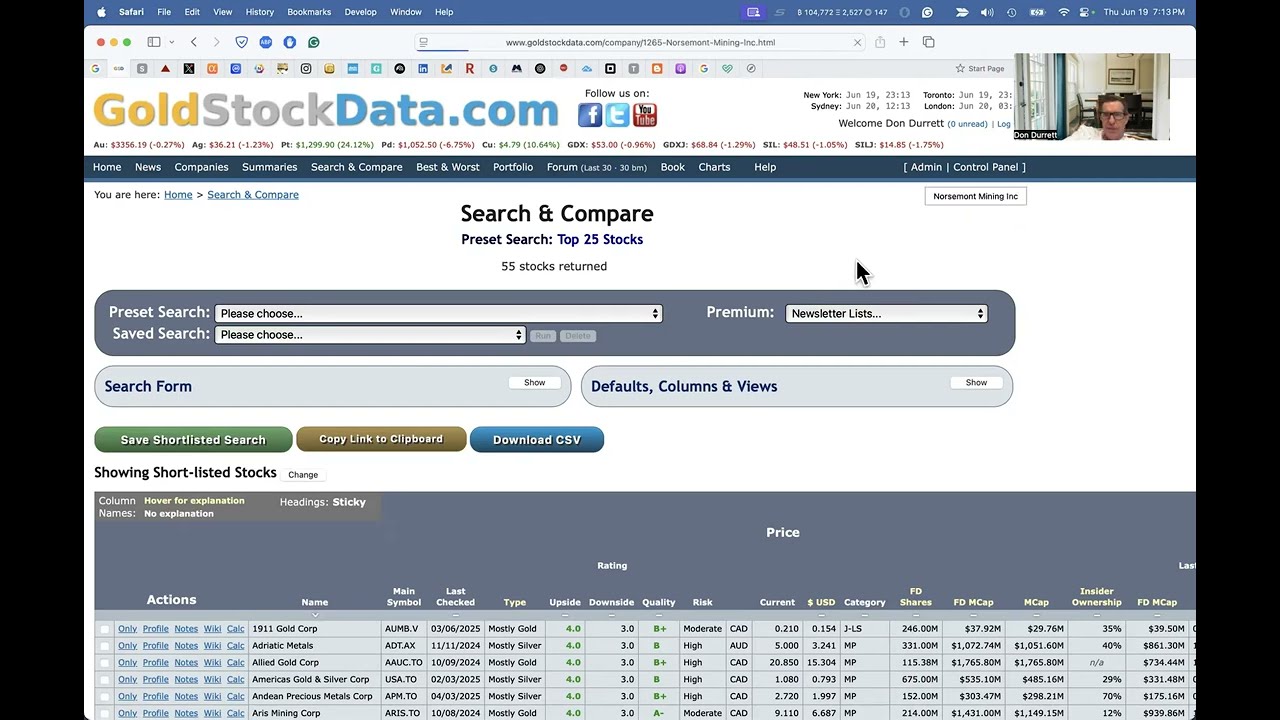Image resolution: width=1280 pixels, height=720 pixels.
Task: Open a new tab with plus icon
Action: tap(904, 42)
